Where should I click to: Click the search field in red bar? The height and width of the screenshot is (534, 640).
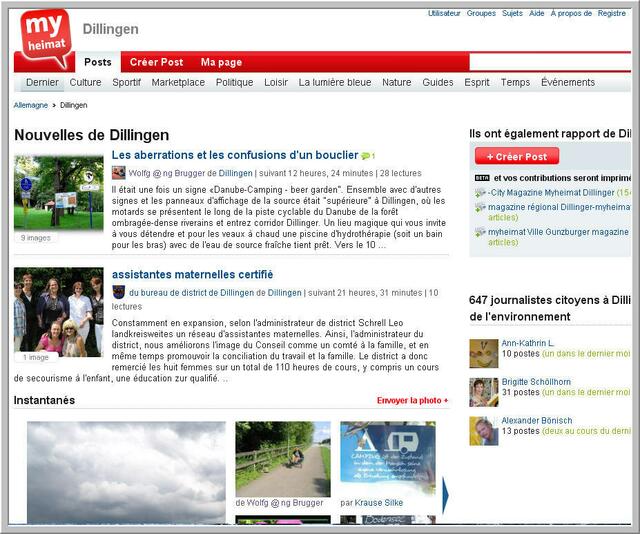click(550, 62)
